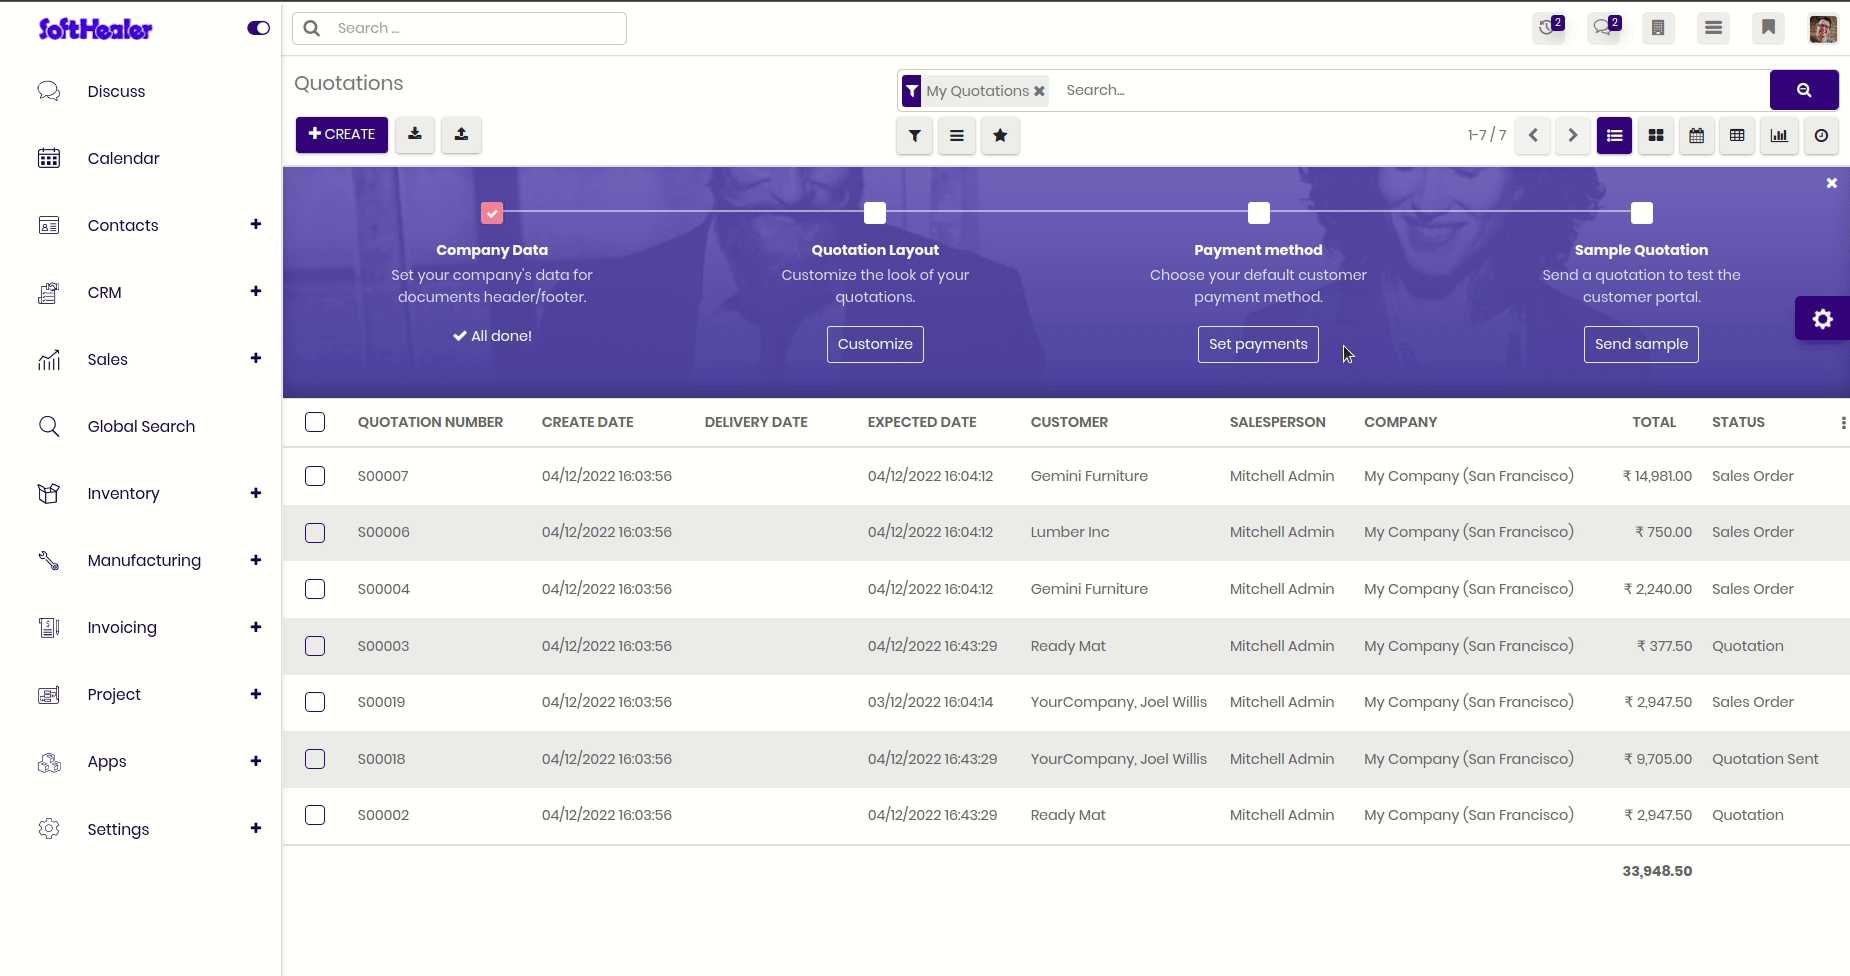Open the Group By dropdown button

tap(957, 136)
